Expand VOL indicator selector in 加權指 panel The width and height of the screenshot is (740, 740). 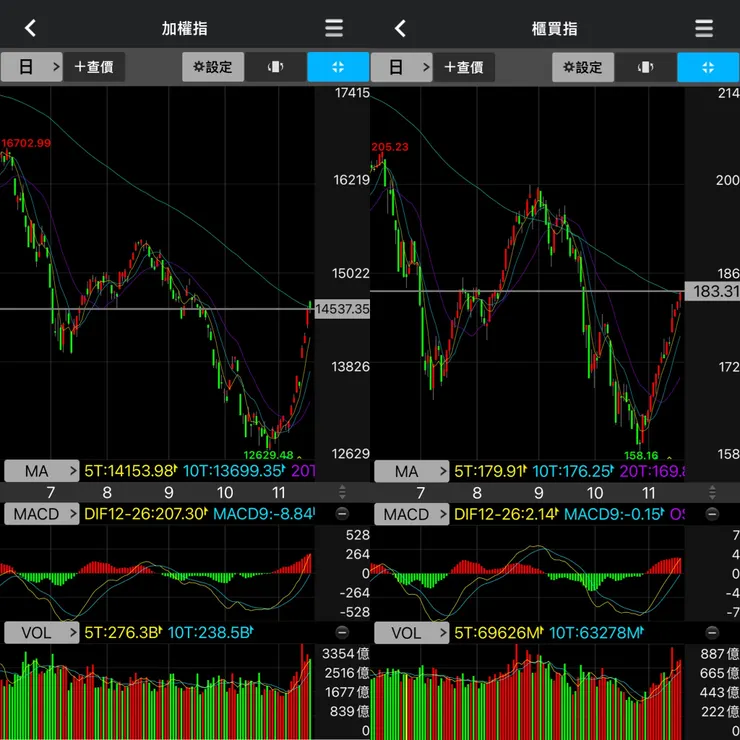42,632
